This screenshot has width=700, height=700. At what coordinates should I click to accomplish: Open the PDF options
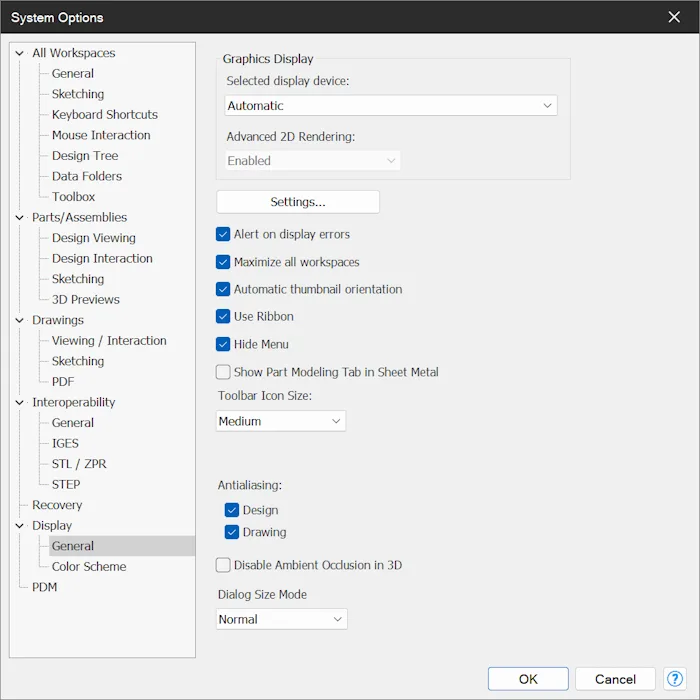63,381
